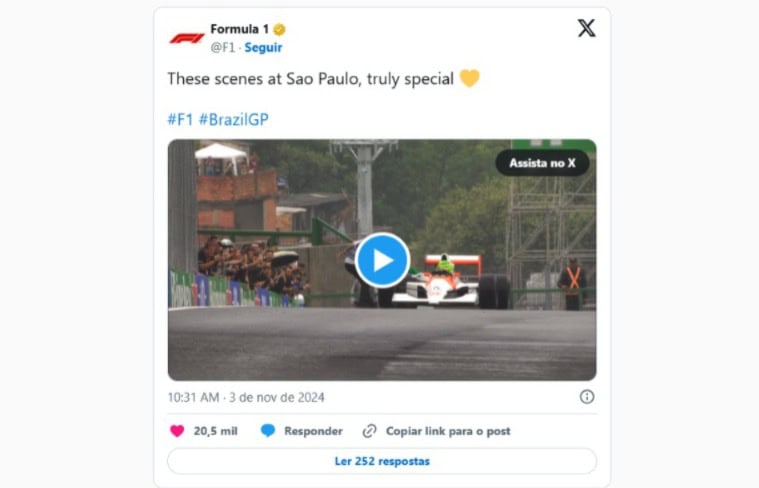Click Ler 252 respostas button
This screenshot has height=488, width=759.
tap(382, 461)
